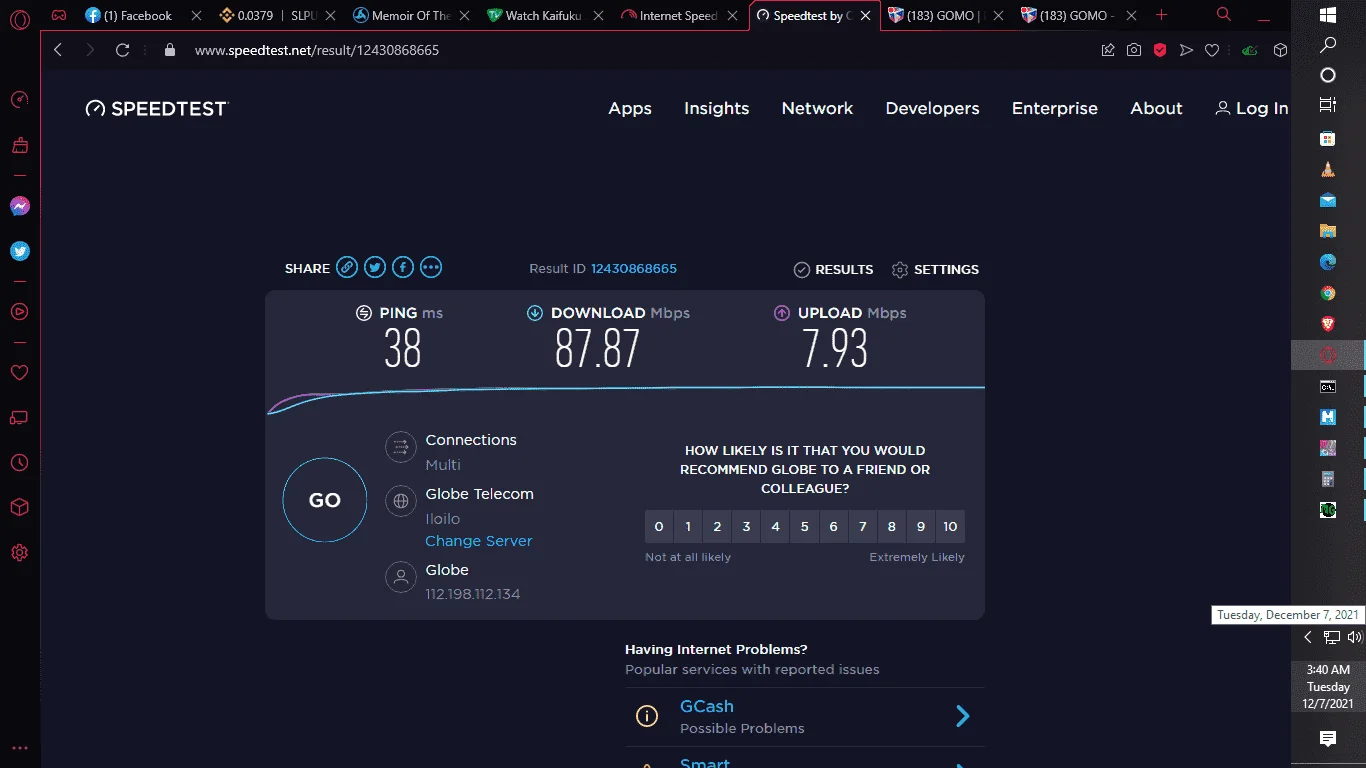Viewport: 1366px width, 768px height.
Task: Select rating 2 in the recommendation scale
Action: pyautogui.click(x=717, y=526)
